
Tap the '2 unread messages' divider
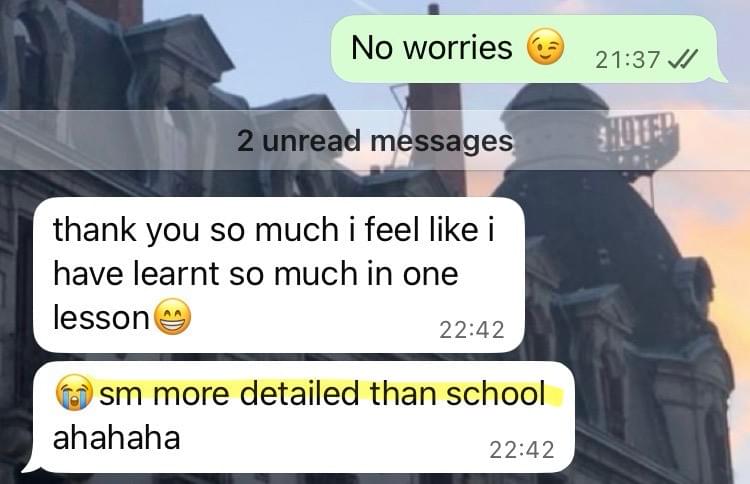click(x=375, y=140)
